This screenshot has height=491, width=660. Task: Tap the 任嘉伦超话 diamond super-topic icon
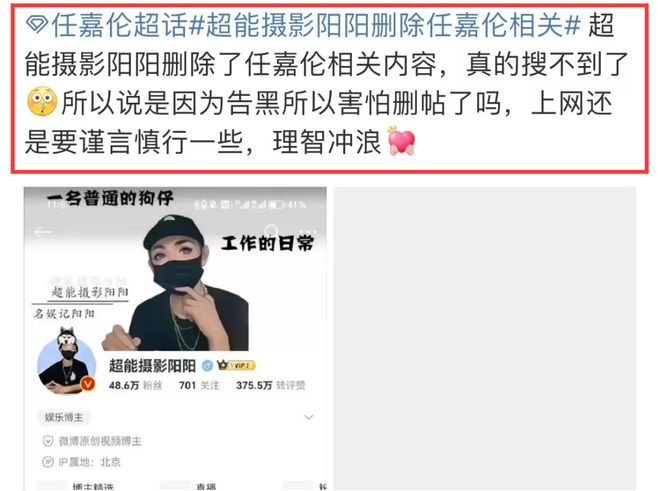(x=37, y=24)
